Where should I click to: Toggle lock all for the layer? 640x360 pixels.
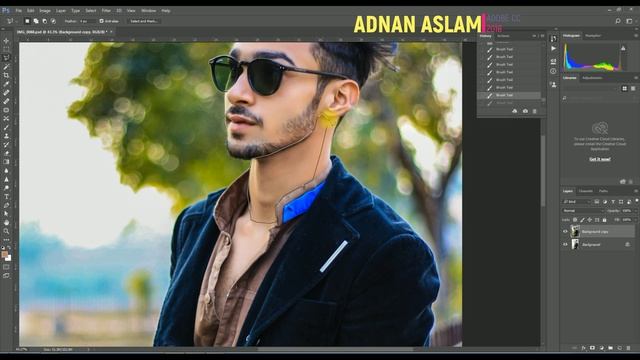pyautogui.click(x=604, y=220)
